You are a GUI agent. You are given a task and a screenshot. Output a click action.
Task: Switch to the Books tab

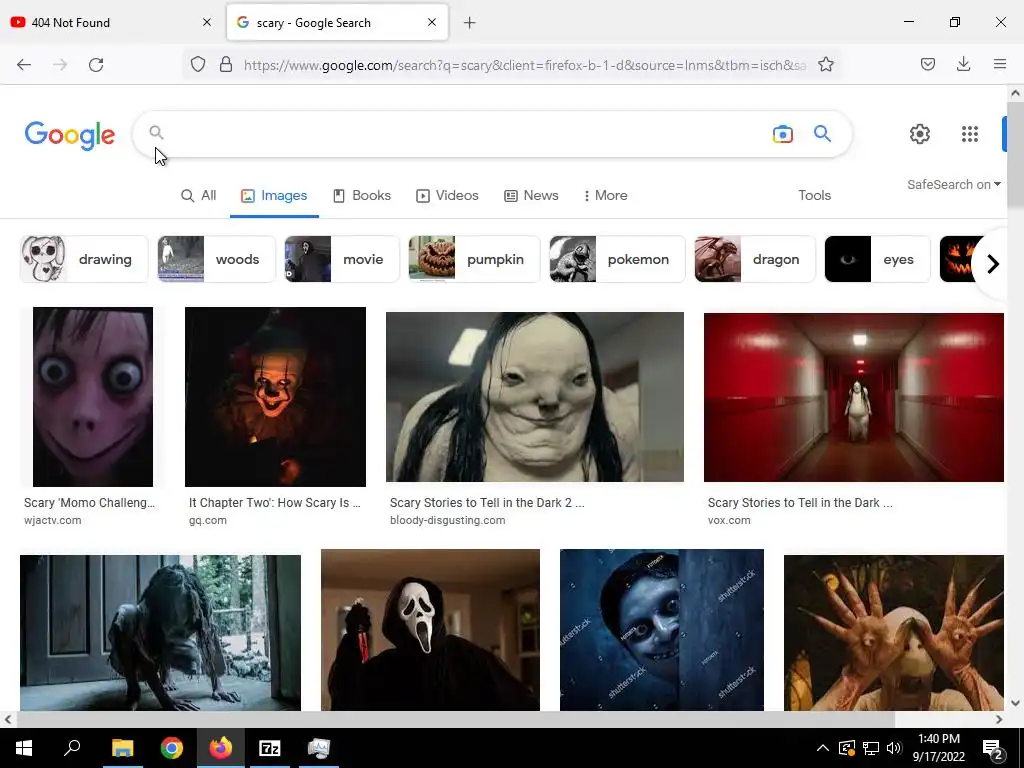(x=362, y=195)
